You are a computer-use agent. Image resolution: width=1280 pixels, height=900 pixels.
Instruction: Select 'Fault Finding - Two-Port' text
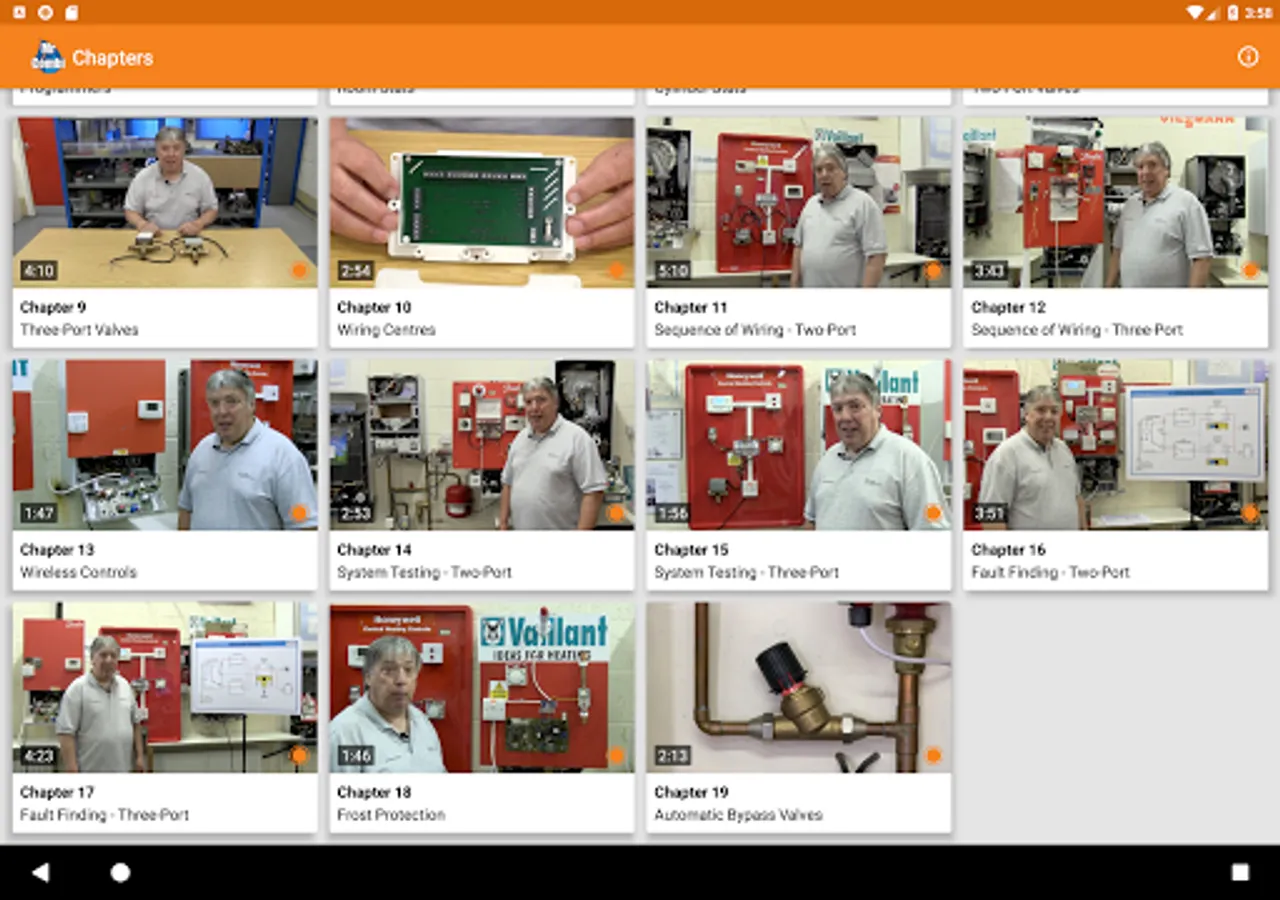(x=1050, y=573)
